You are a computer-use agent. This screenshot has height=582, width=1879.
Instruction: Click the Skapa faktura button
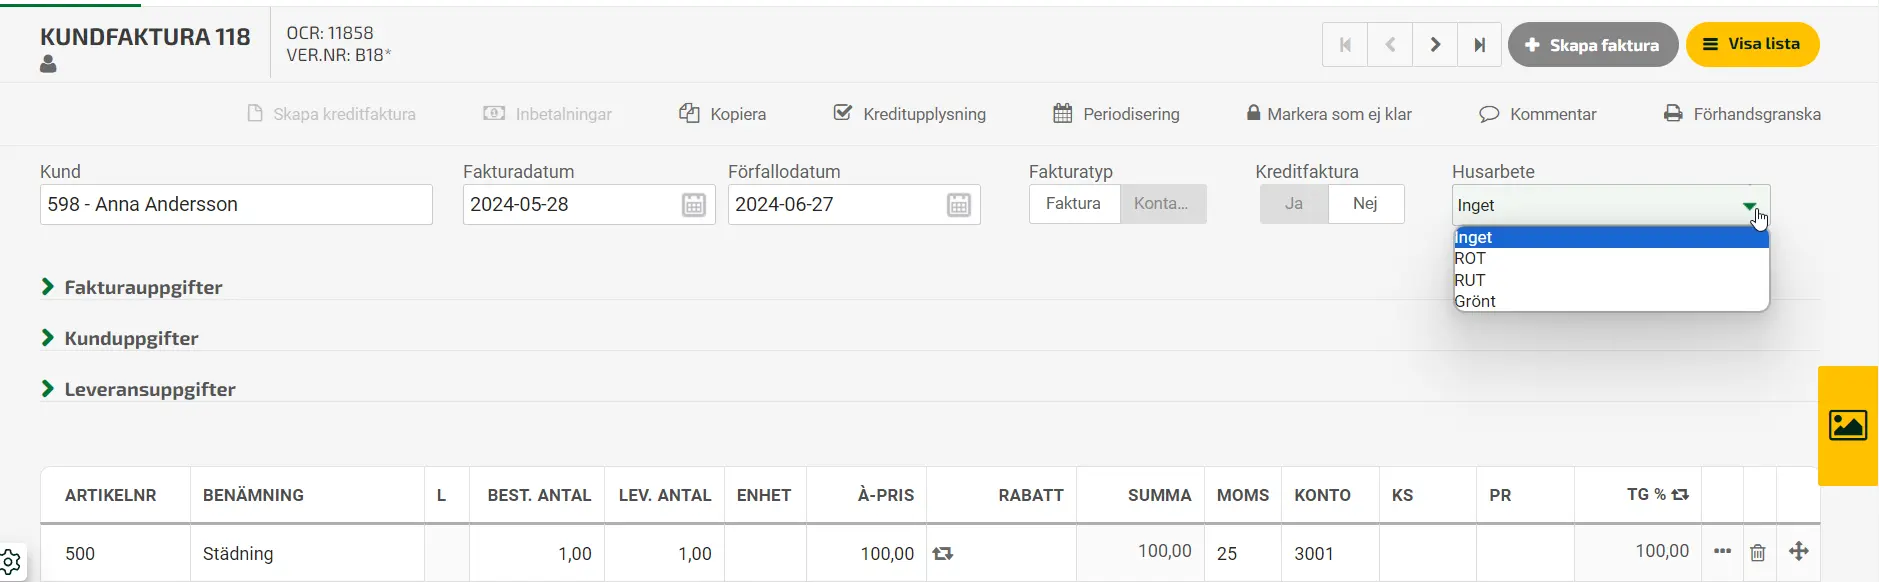[1593, 45]
